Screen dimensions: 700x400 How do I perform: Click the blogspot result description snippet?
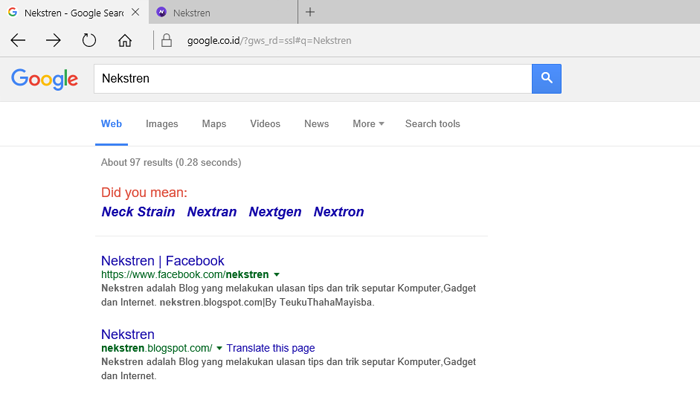[288, 369]
